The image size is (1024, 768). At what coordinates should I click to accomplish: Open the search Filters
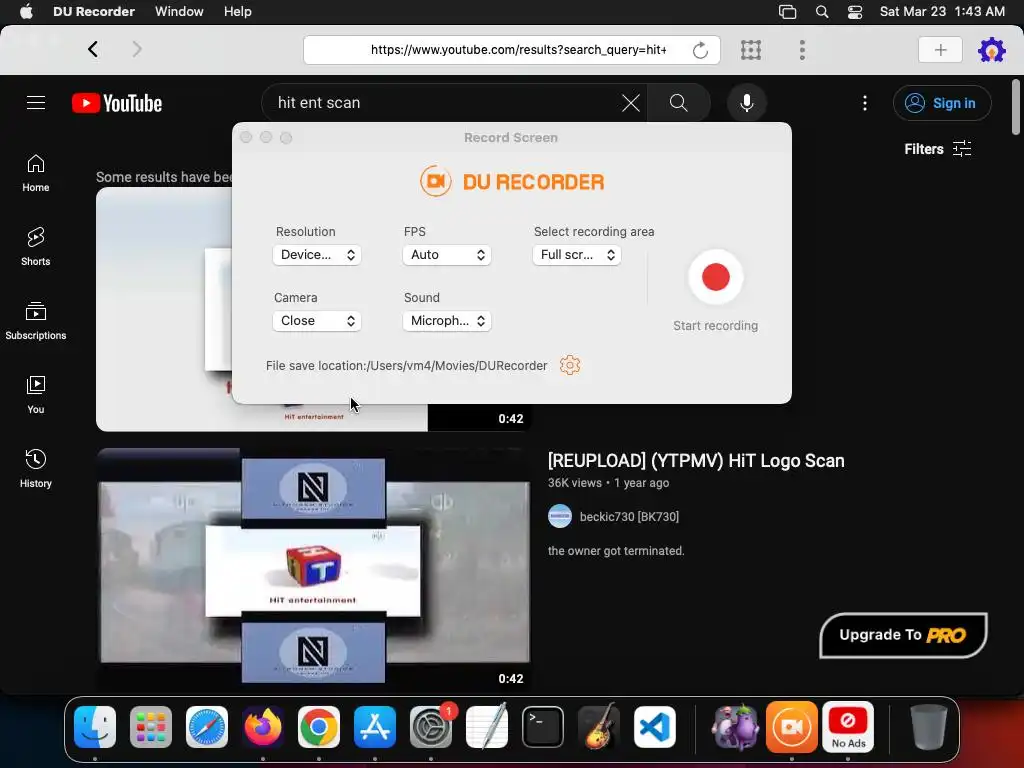[938, 149]
